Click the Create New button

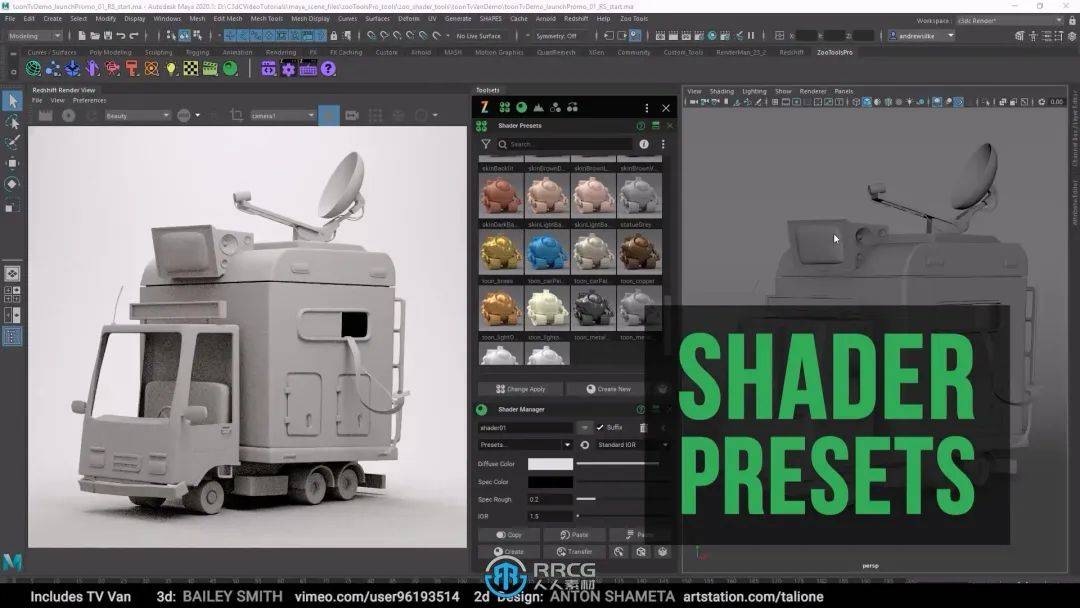tap(611, 389)
